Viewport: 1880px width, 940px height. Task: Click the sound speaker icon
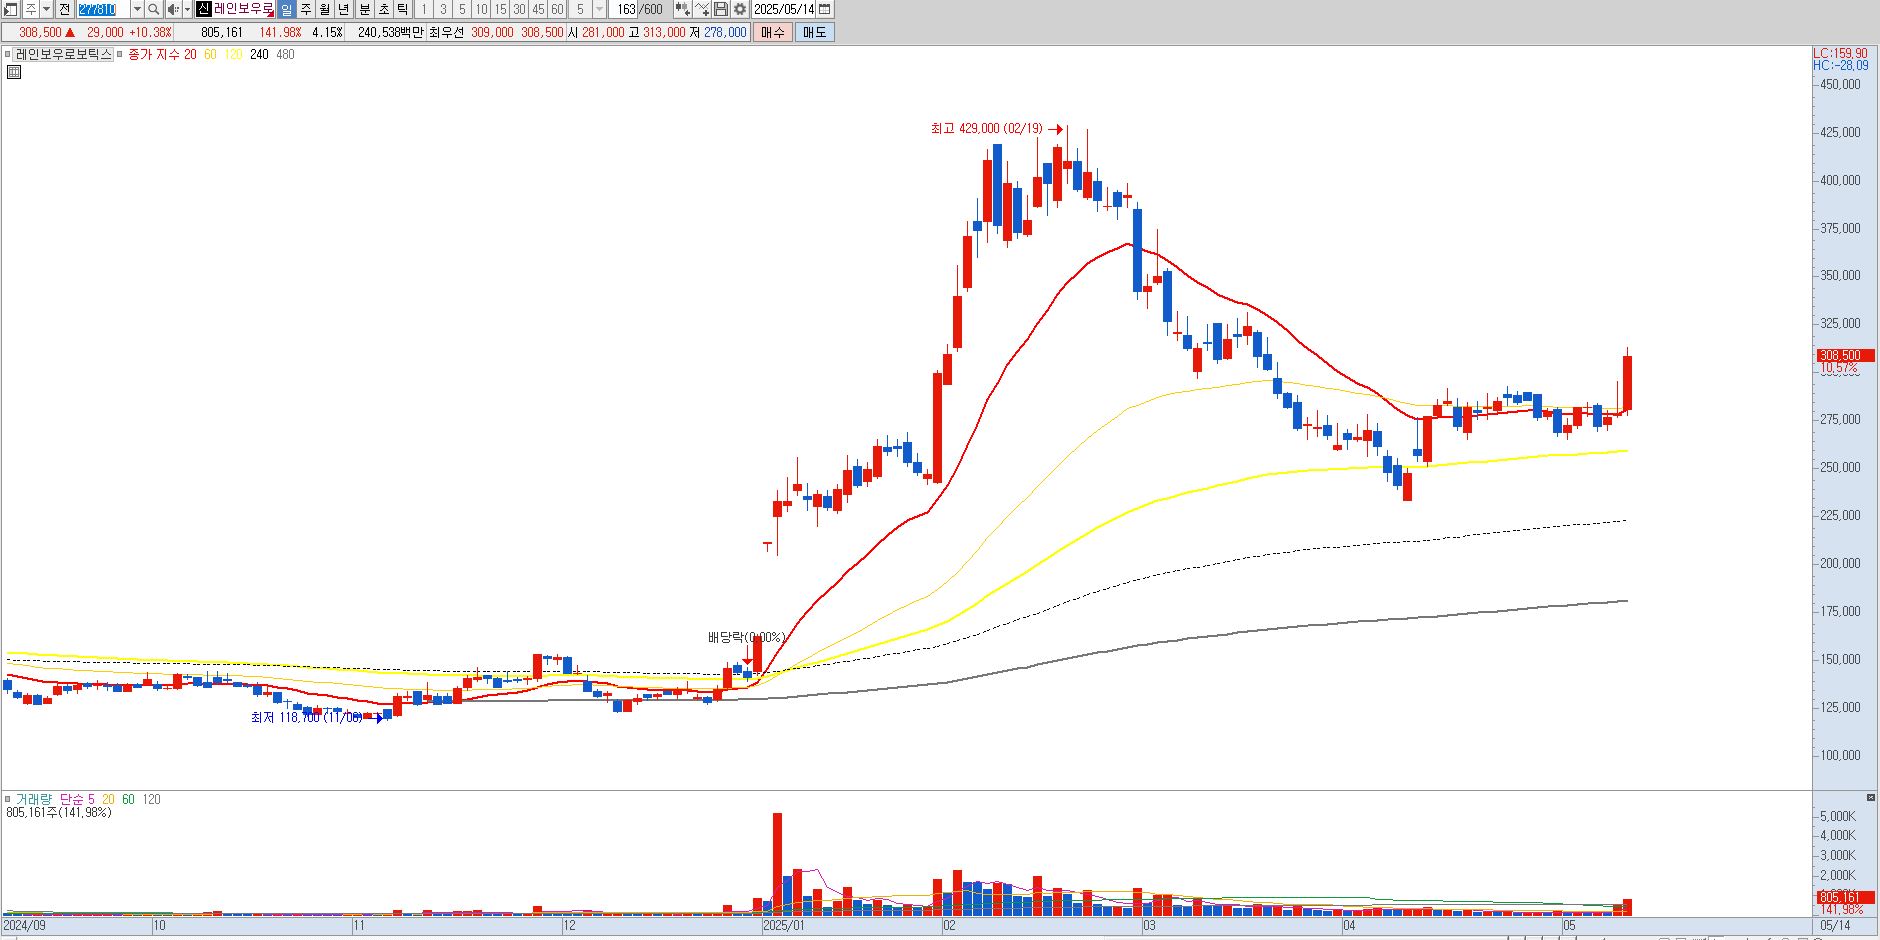tap(173, 9)
